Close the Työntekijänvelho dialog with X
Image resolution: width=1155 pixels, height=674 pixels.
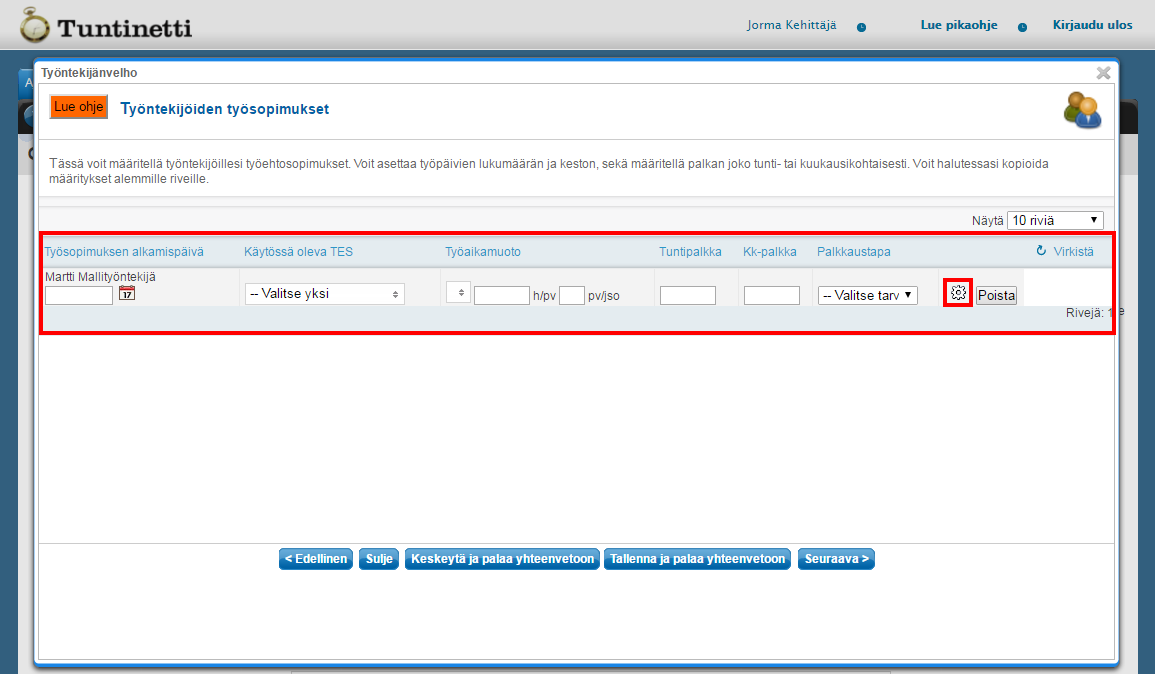(1103, 73)
